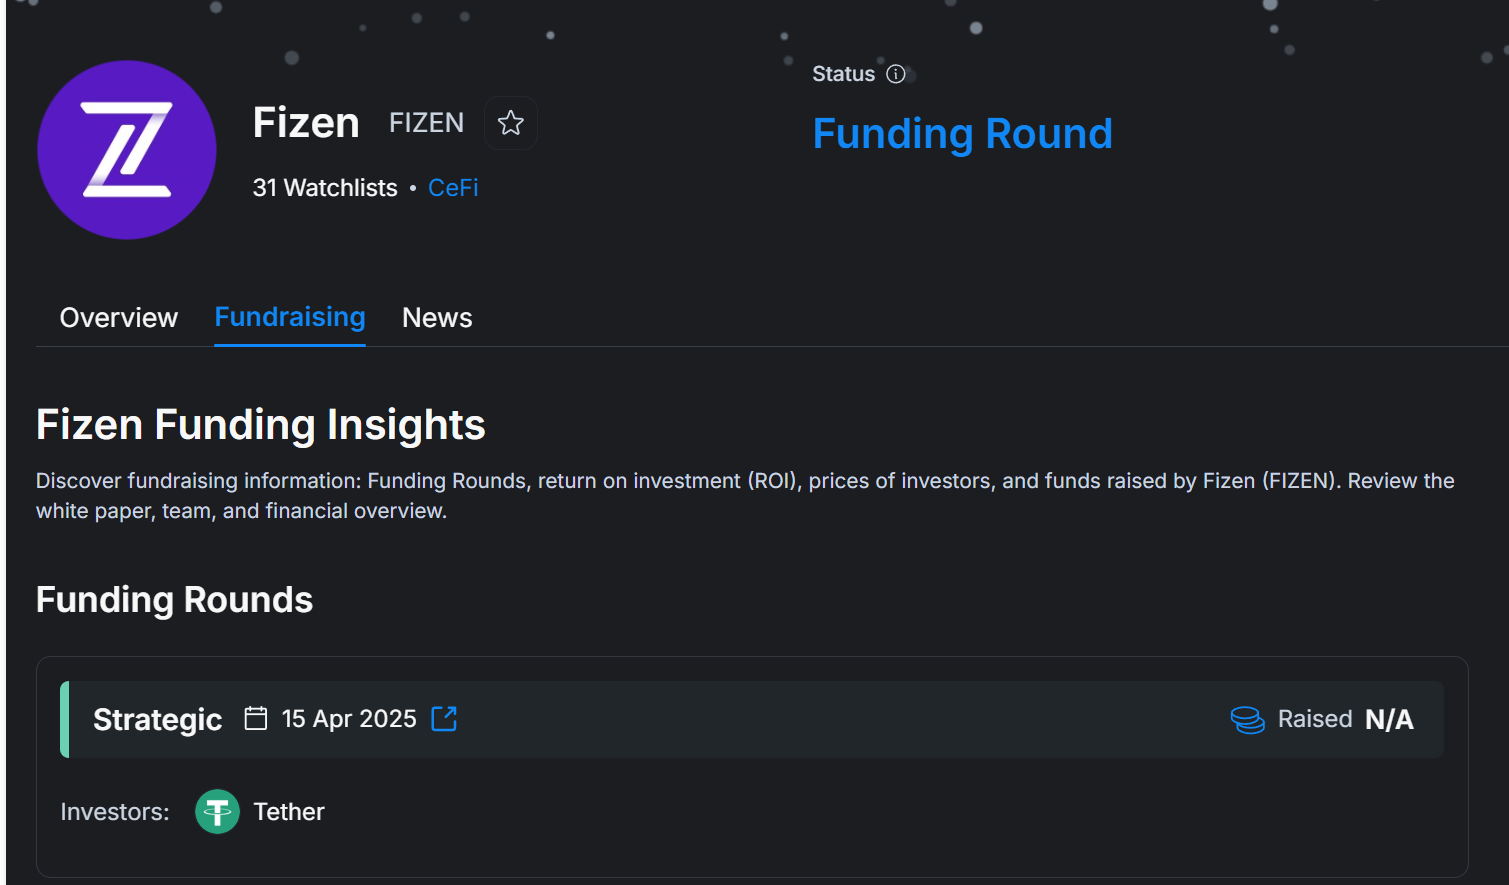Viewport: 1509px width, 885px height.
Task: Click the Fizen Funding Insights heading
Action: point(261,425)
